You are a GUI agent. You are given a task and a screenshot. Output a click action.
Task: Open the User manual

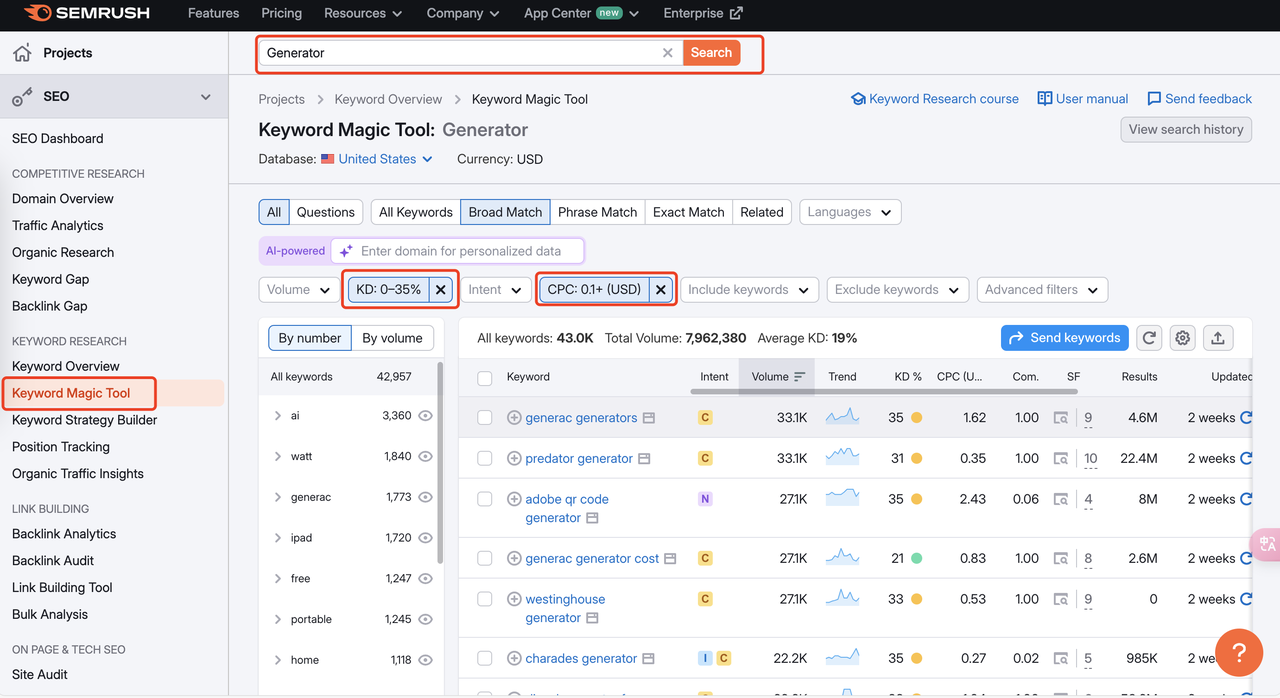pyautogui.click(x=1082, y=99)
